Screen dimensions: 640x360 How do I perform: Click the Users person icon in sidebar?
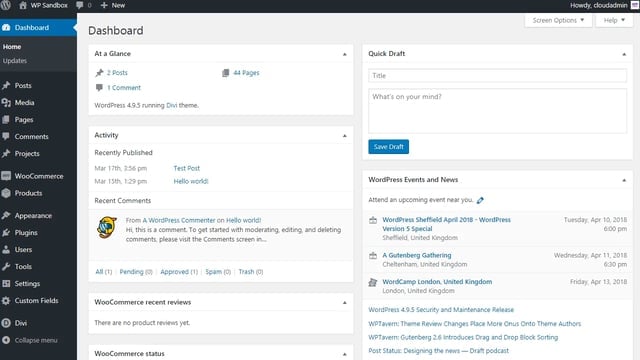tap(6, 250)
